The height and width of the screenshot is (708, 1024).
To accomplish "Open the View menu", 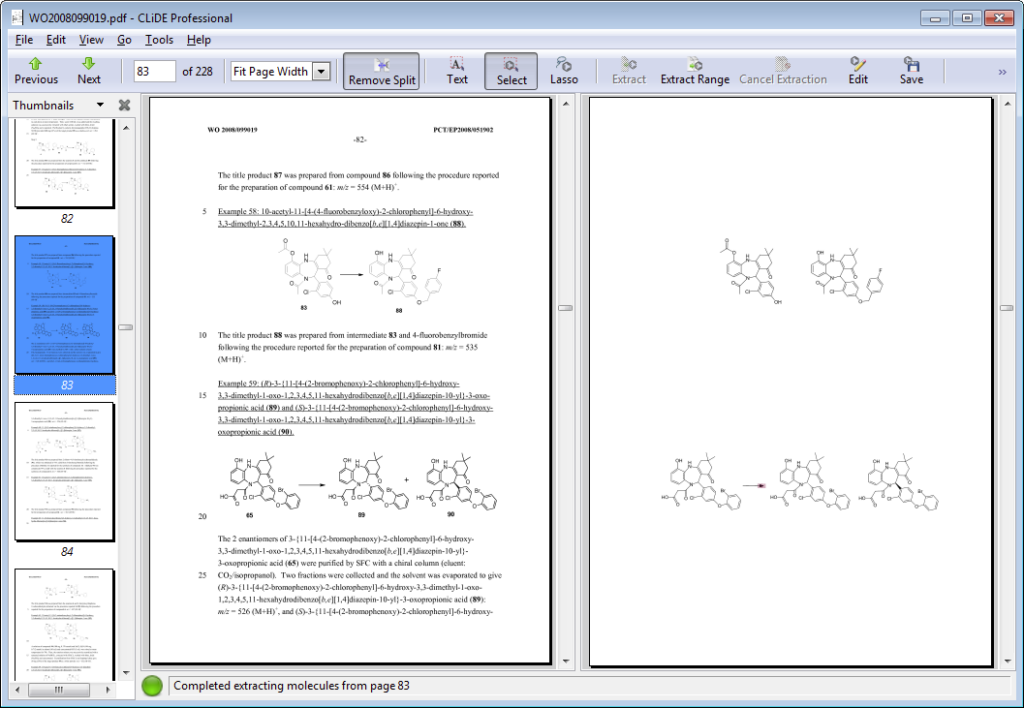I will tap(91, 40).
